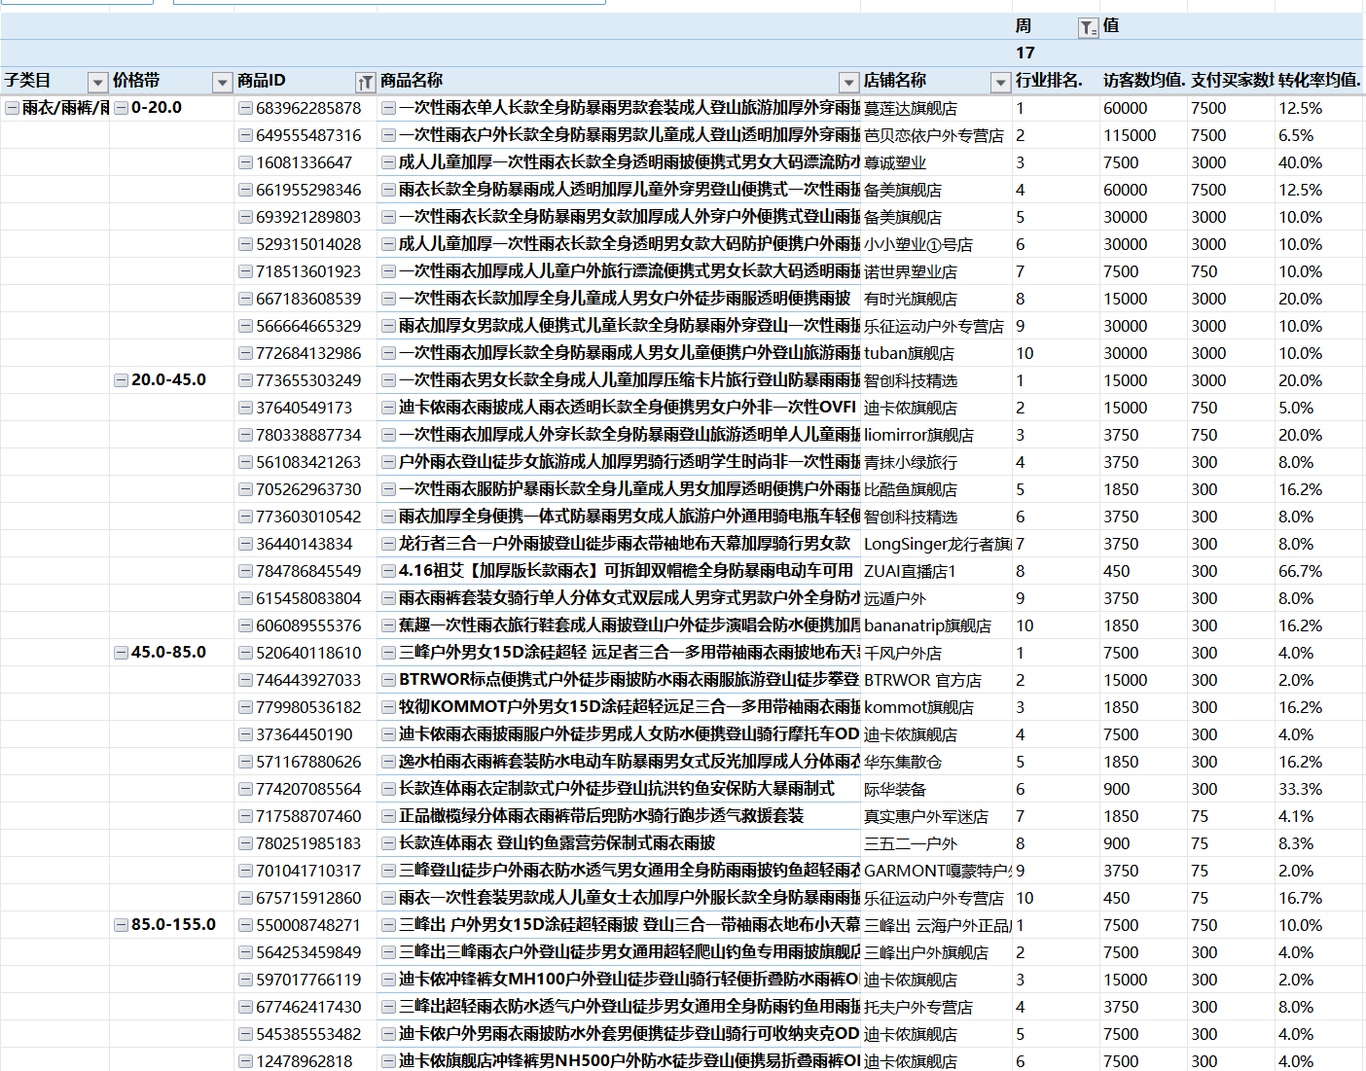This screenshot has height=1071, width=1366.
Task: Collapse product ID 550008748271 row
Action: pyautogui.click(x=245, y=925)
